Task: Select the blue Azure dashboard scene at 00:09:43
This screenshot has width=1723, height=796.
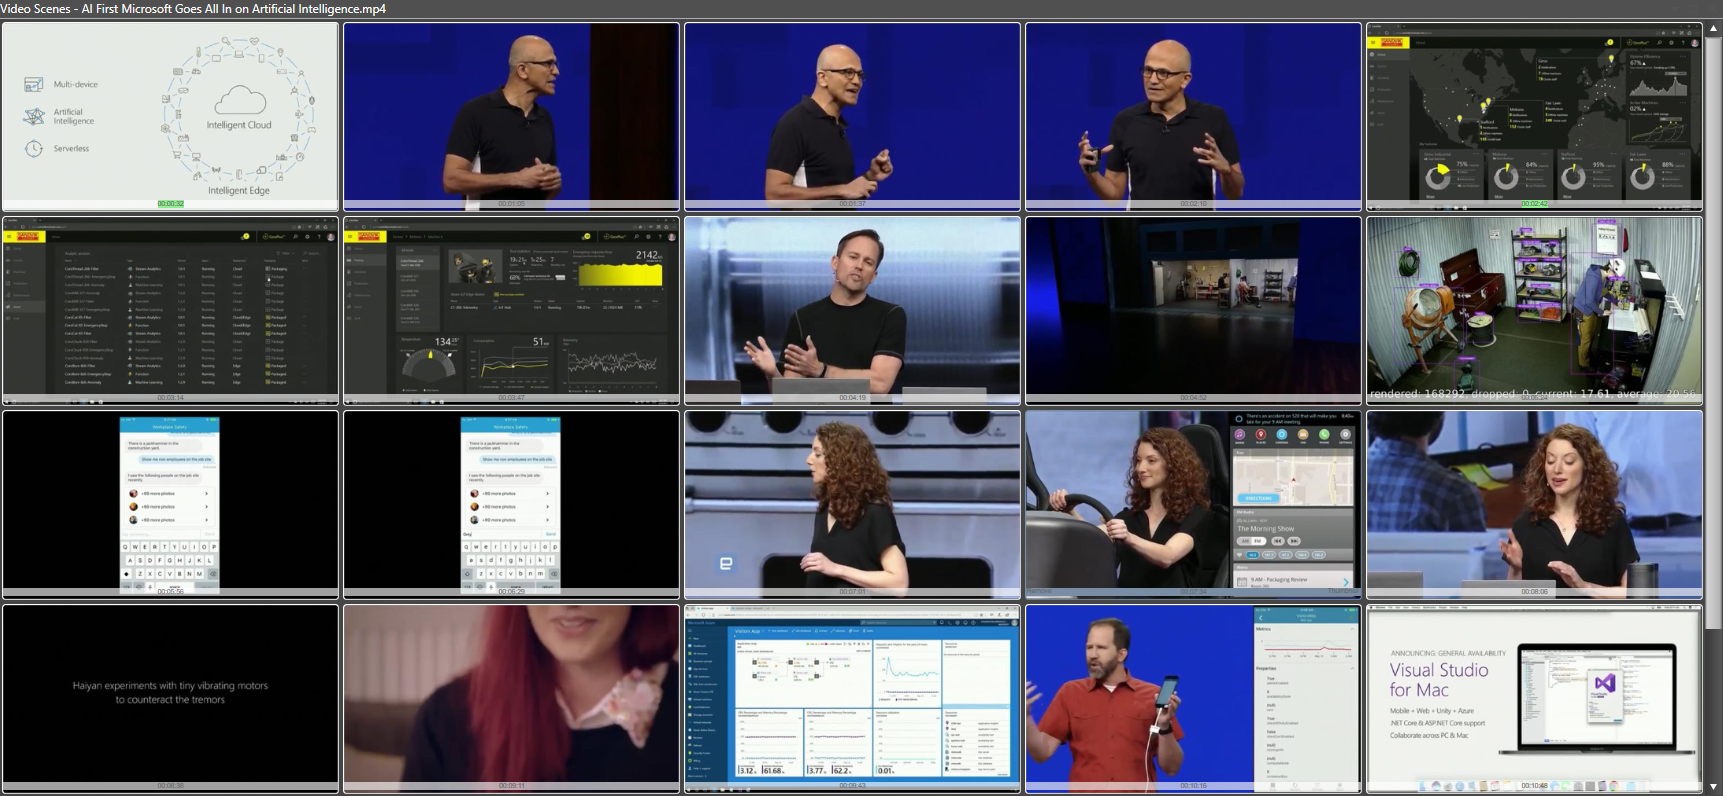Action: (x=852, y=697)
